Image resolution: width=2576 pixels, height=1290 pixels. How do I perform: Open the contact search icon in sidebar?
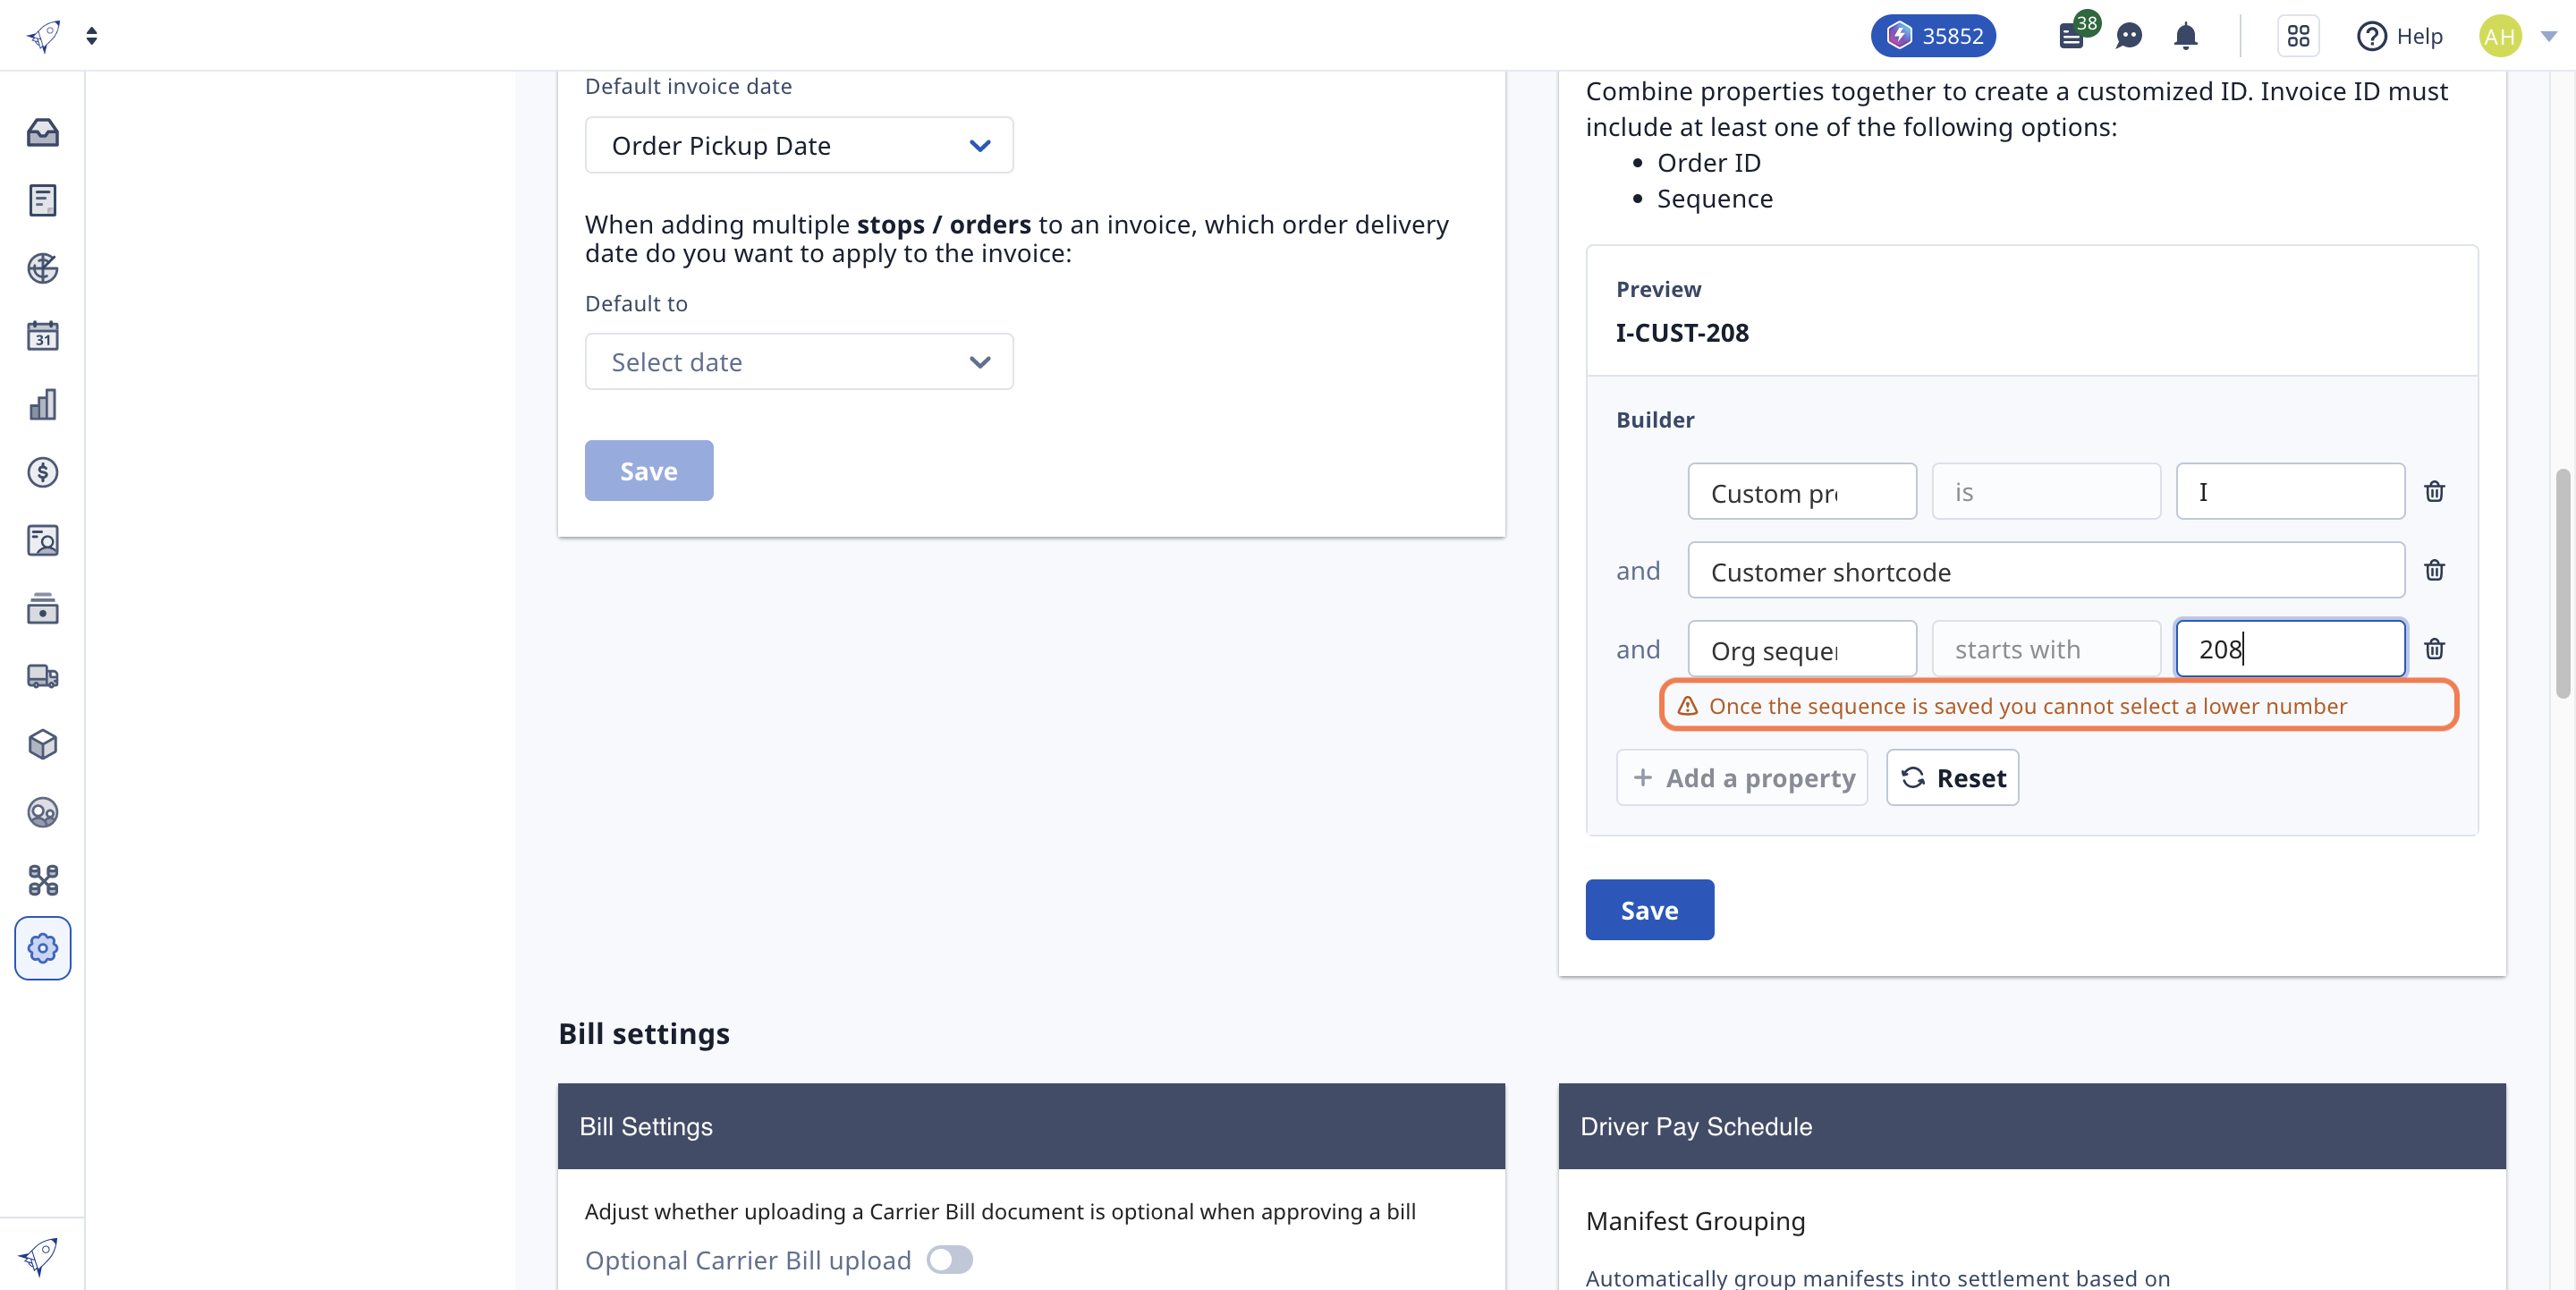coord(42,540)
